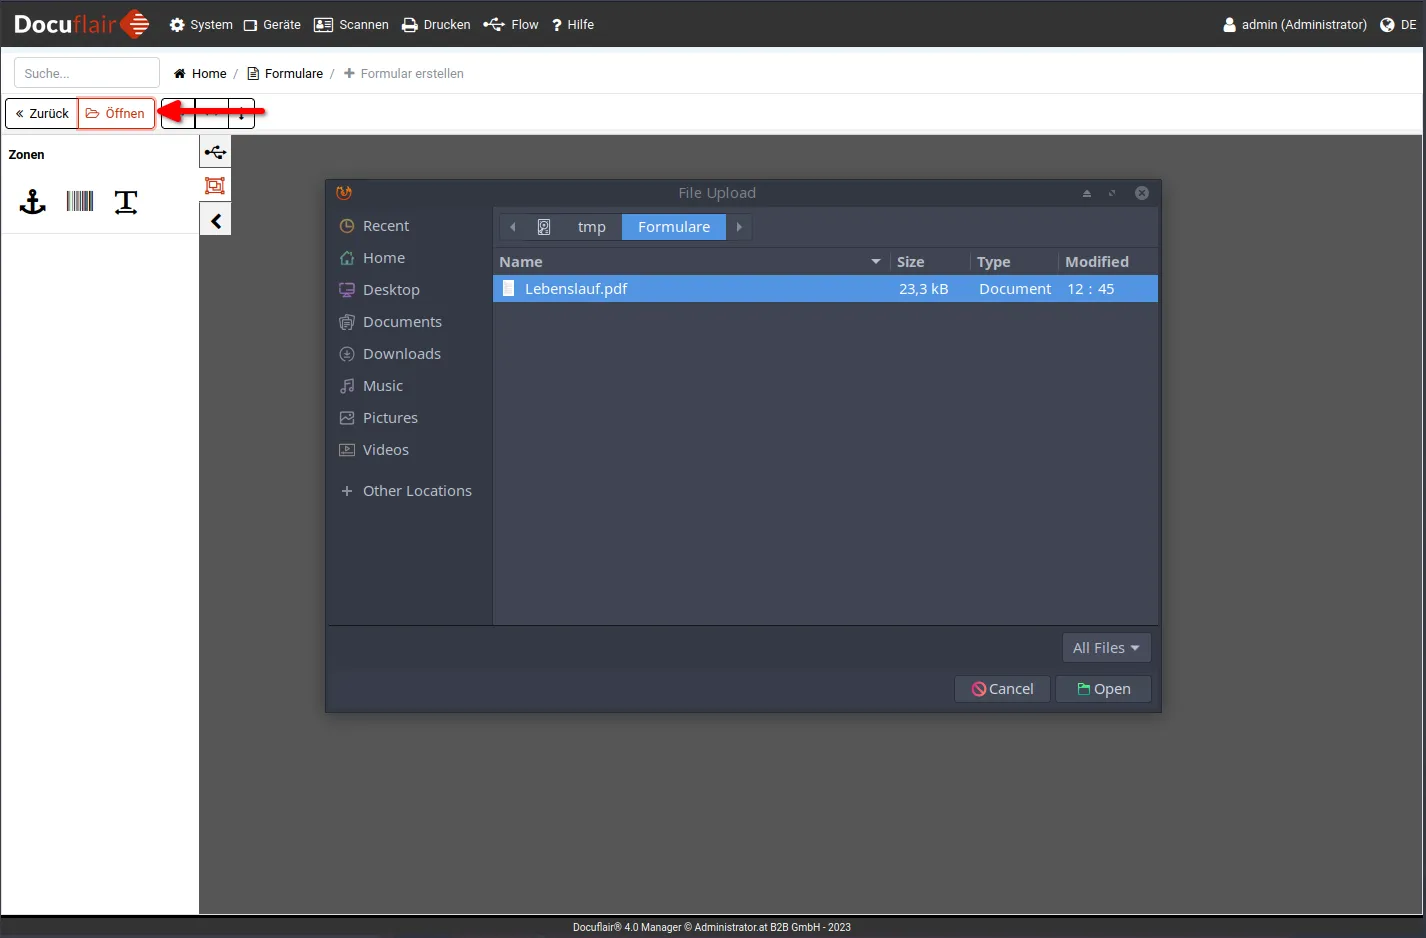Select the text zone tool
The height and width of the screenshot is (938, 1426).
126,202
